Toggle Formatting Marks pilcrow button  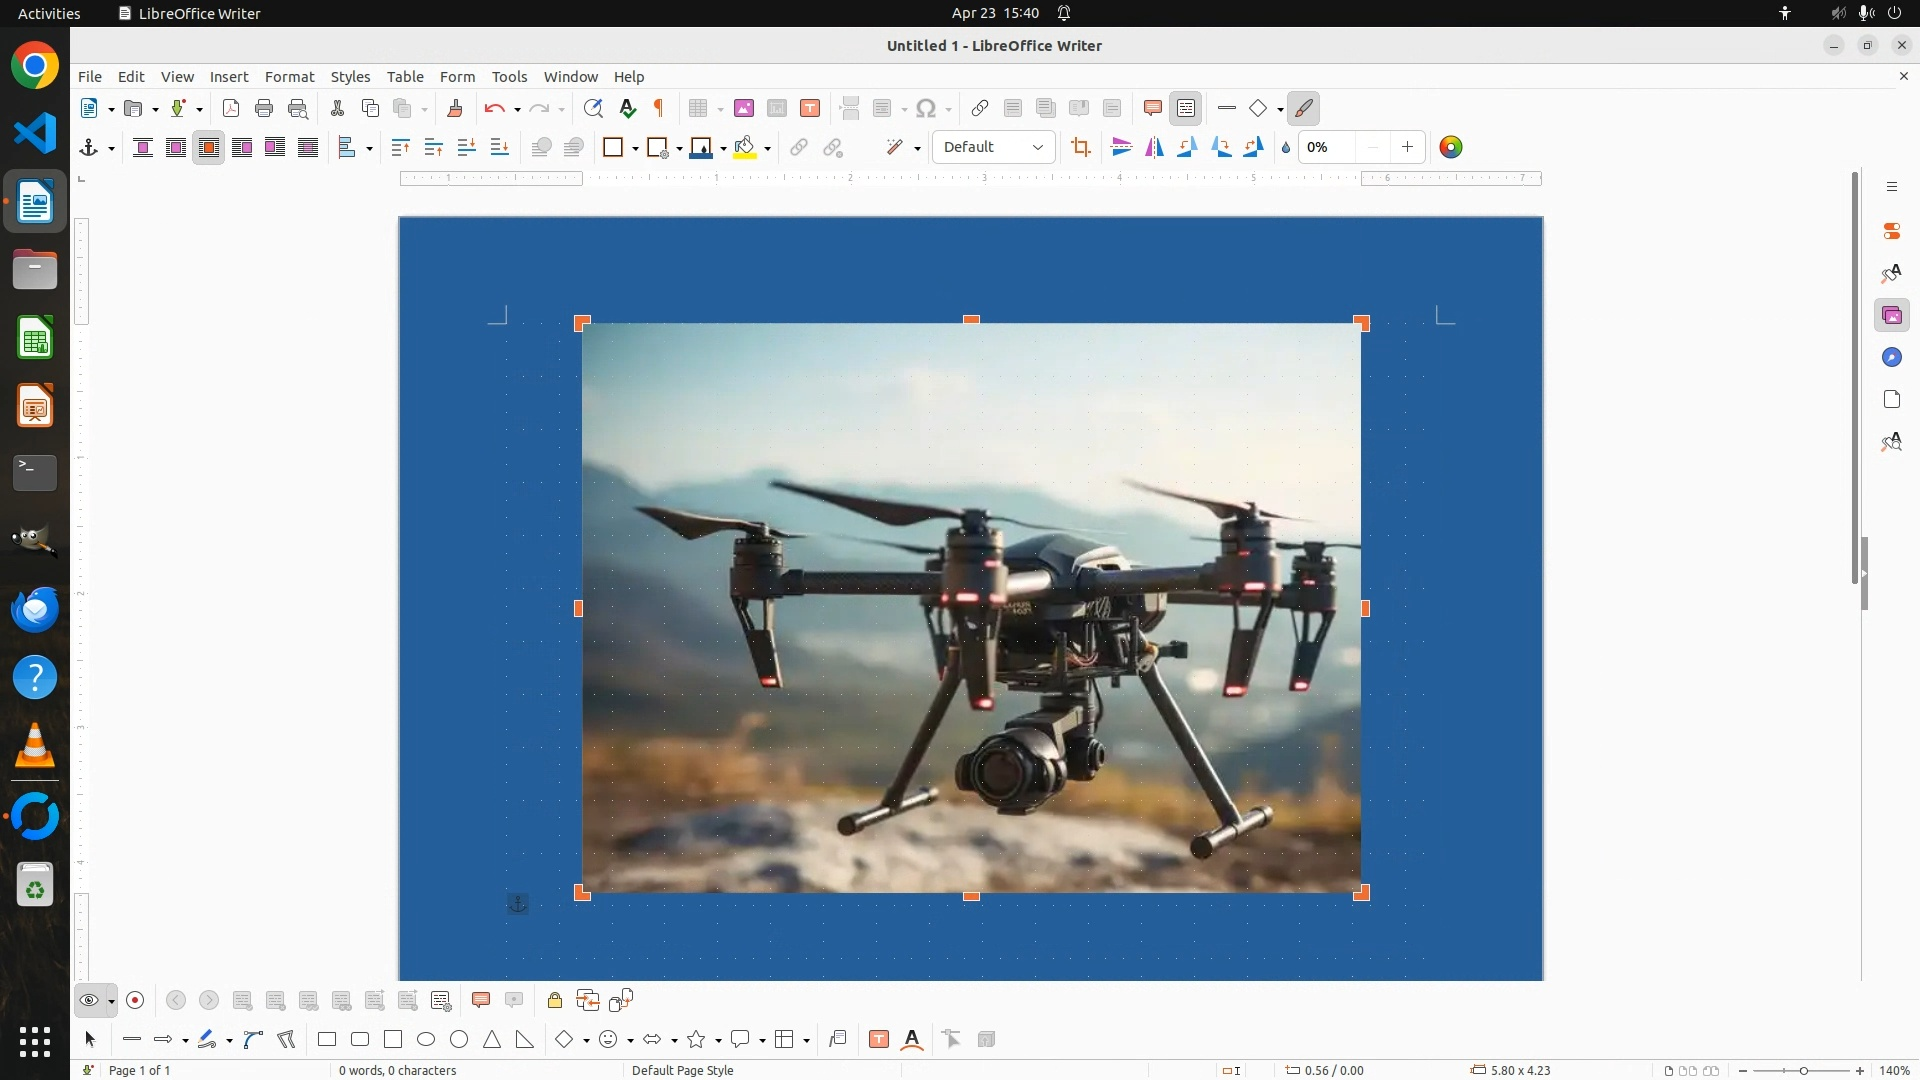tap(659, 108)
